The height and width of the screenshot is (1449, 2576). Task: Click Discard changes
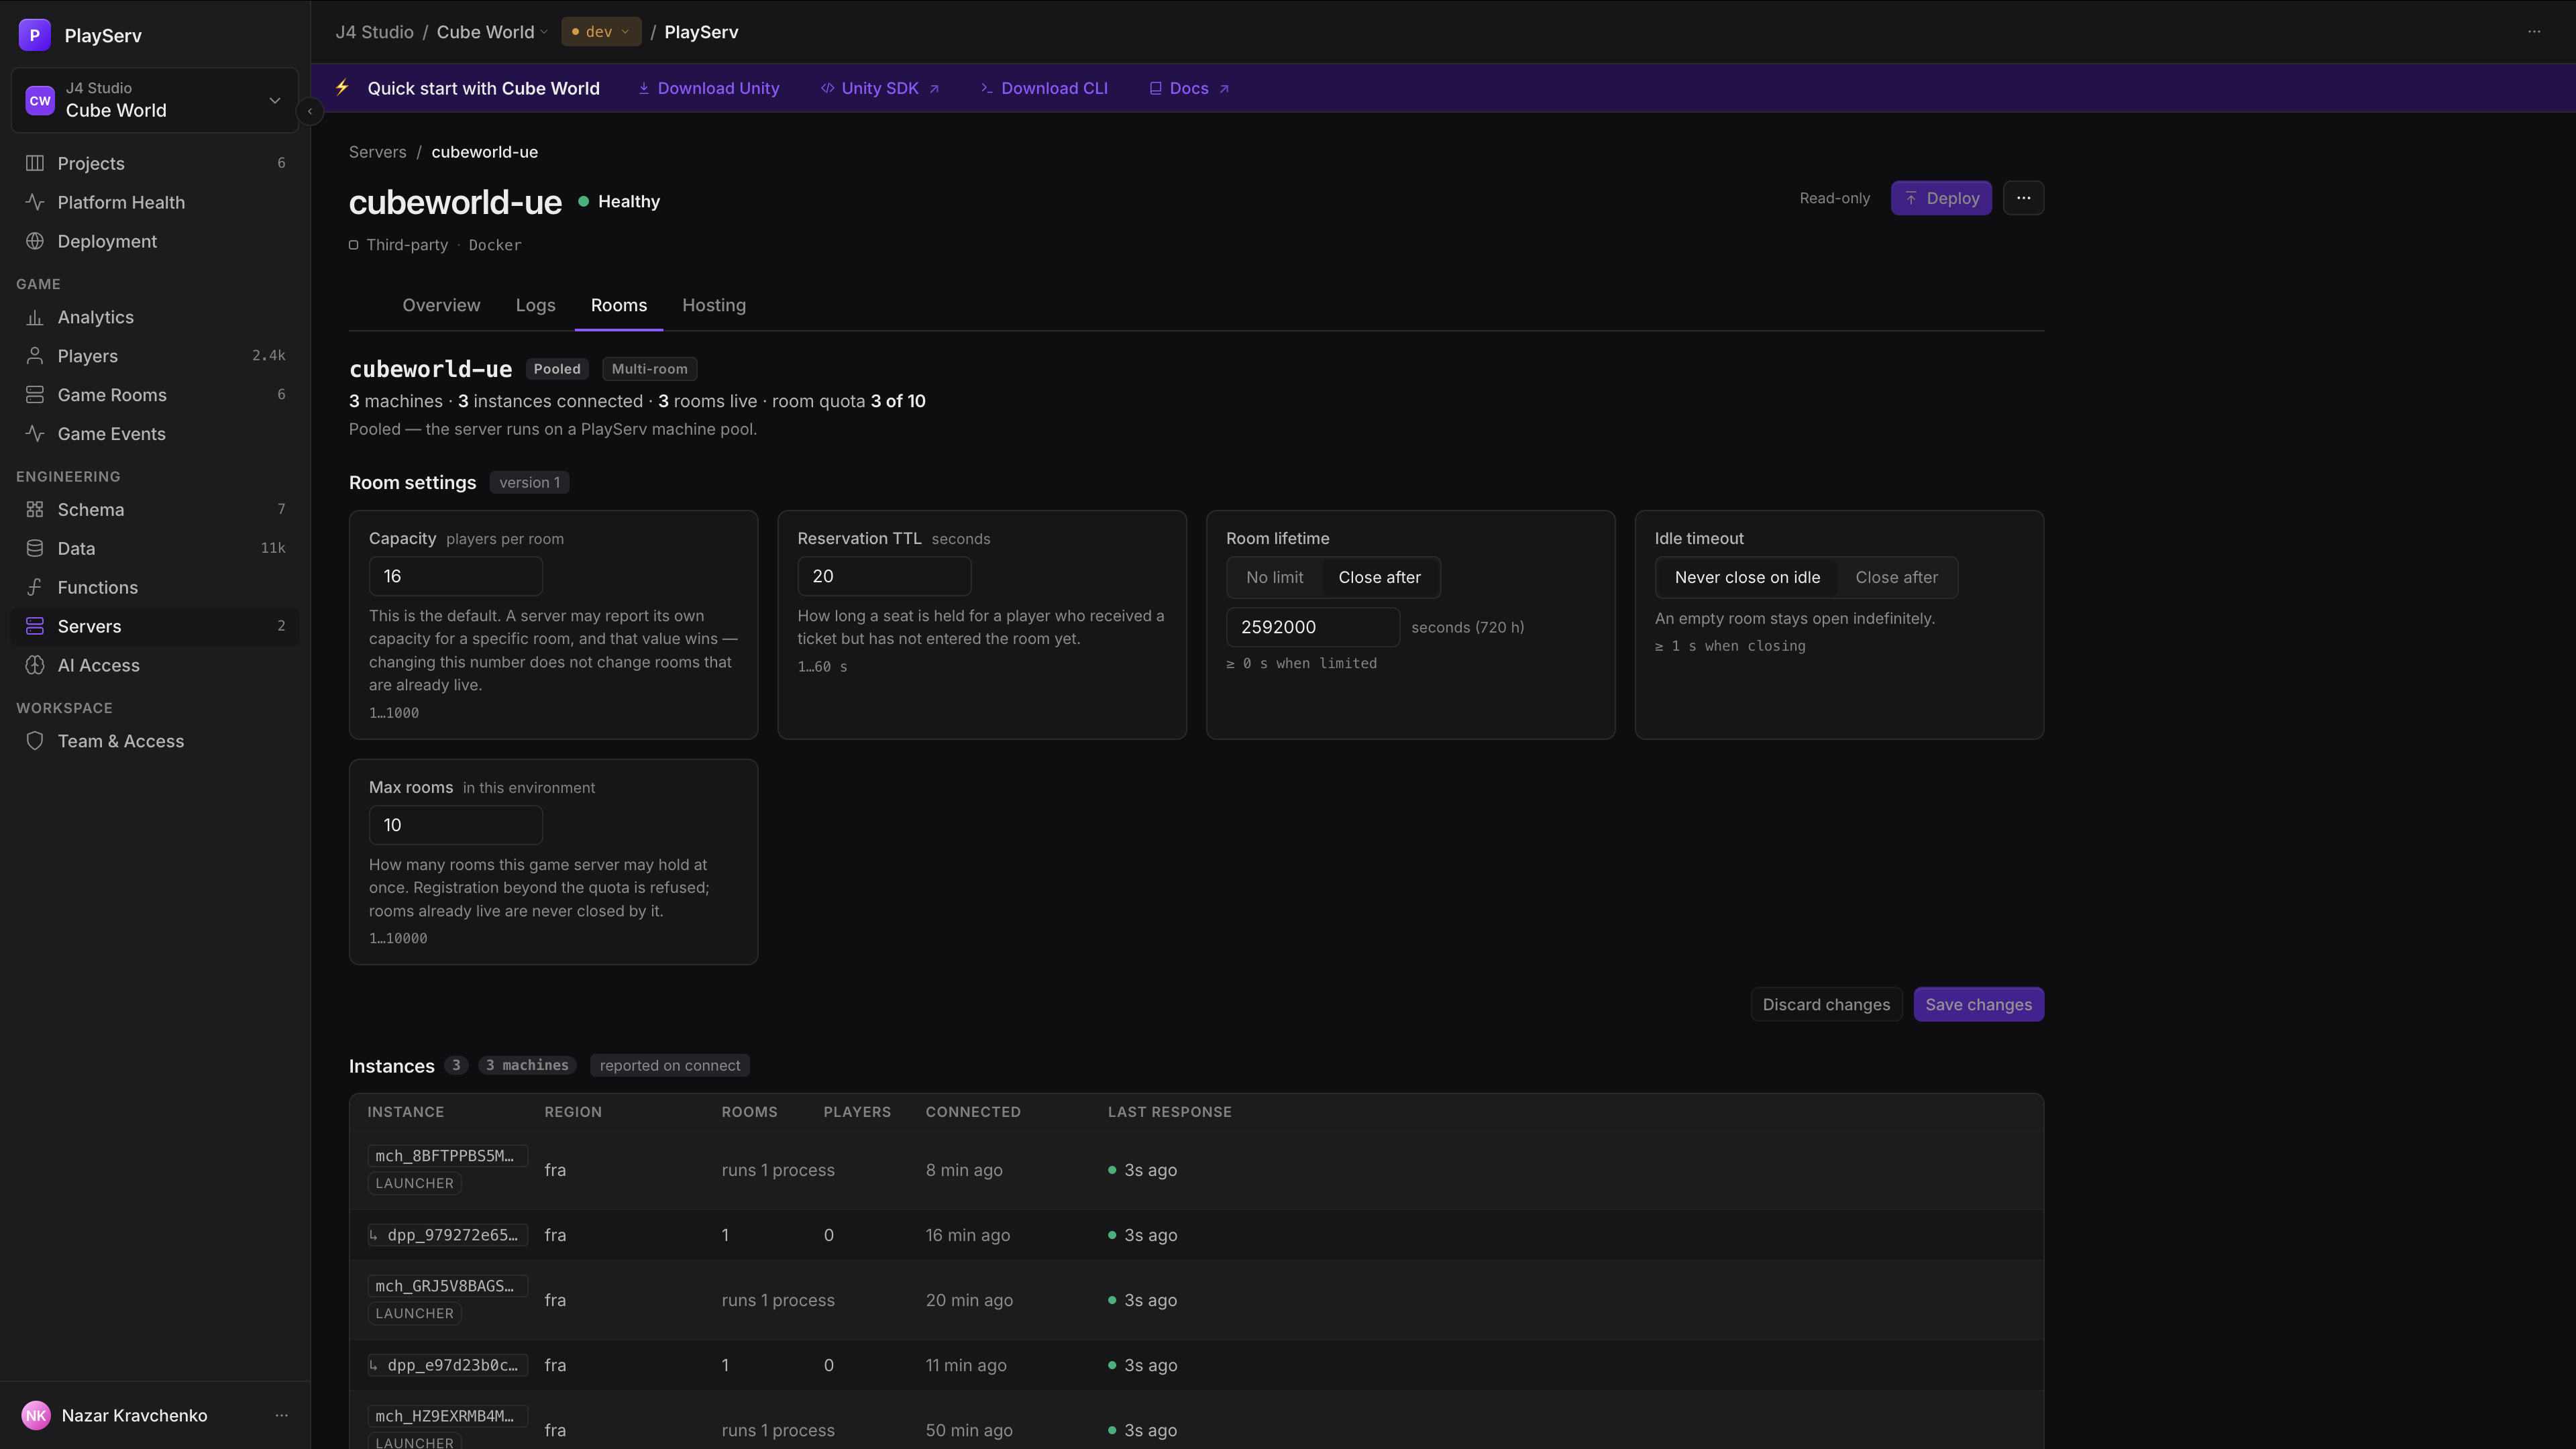click(1826, 1004)
